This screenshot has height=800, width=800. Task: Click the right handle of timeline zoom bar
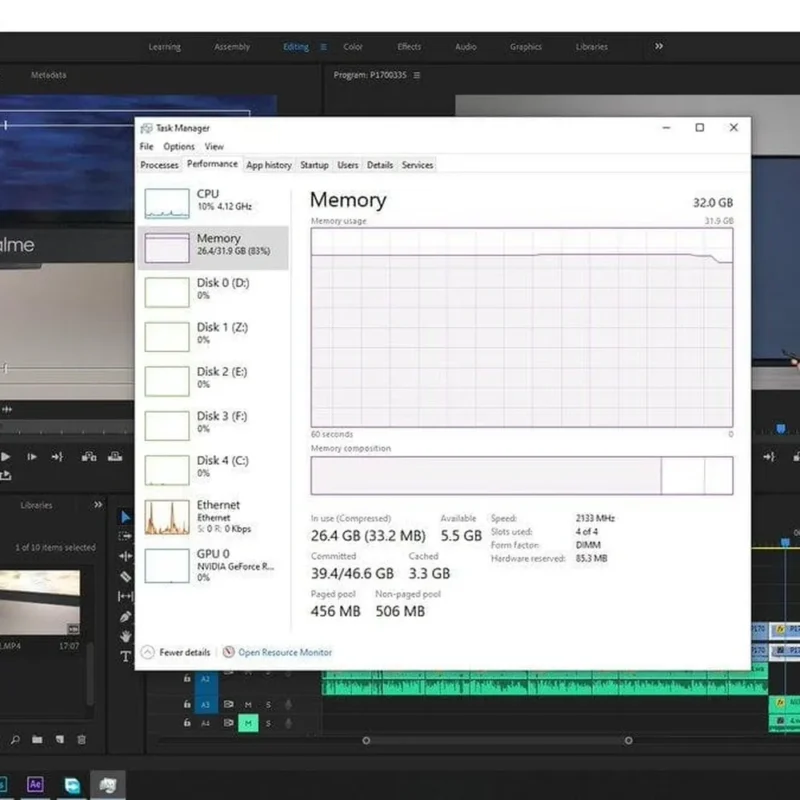pyautogui.click(x=629, y=740)
